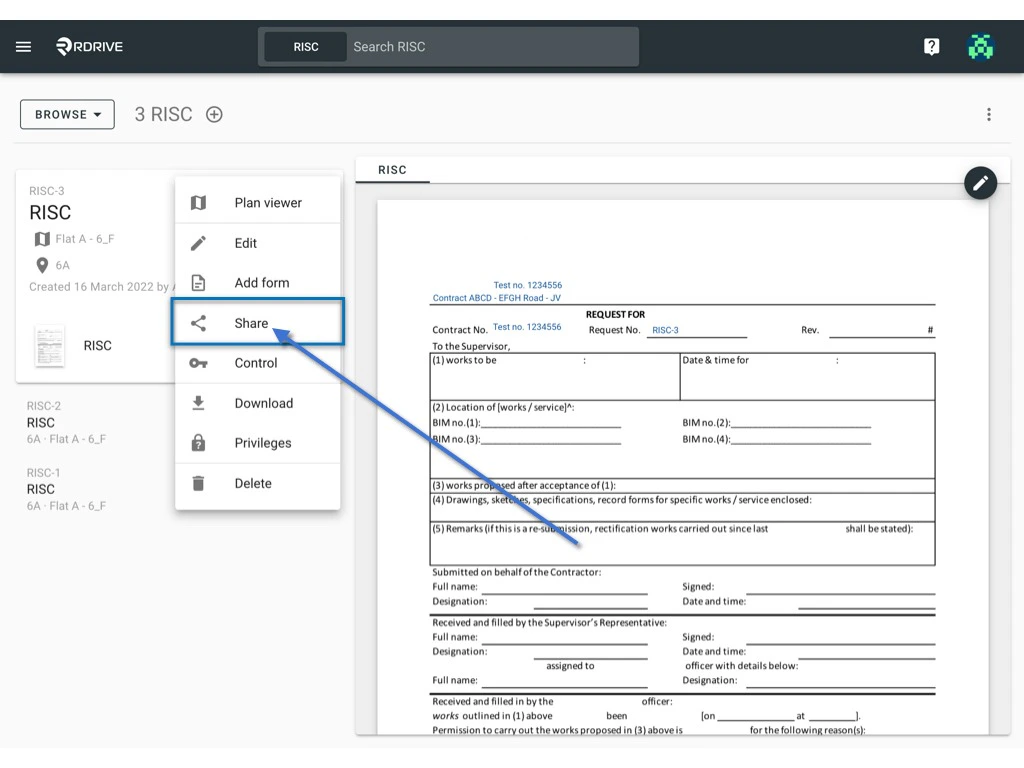
Task: Click the help question mark icon
Action: coord(931,46)
